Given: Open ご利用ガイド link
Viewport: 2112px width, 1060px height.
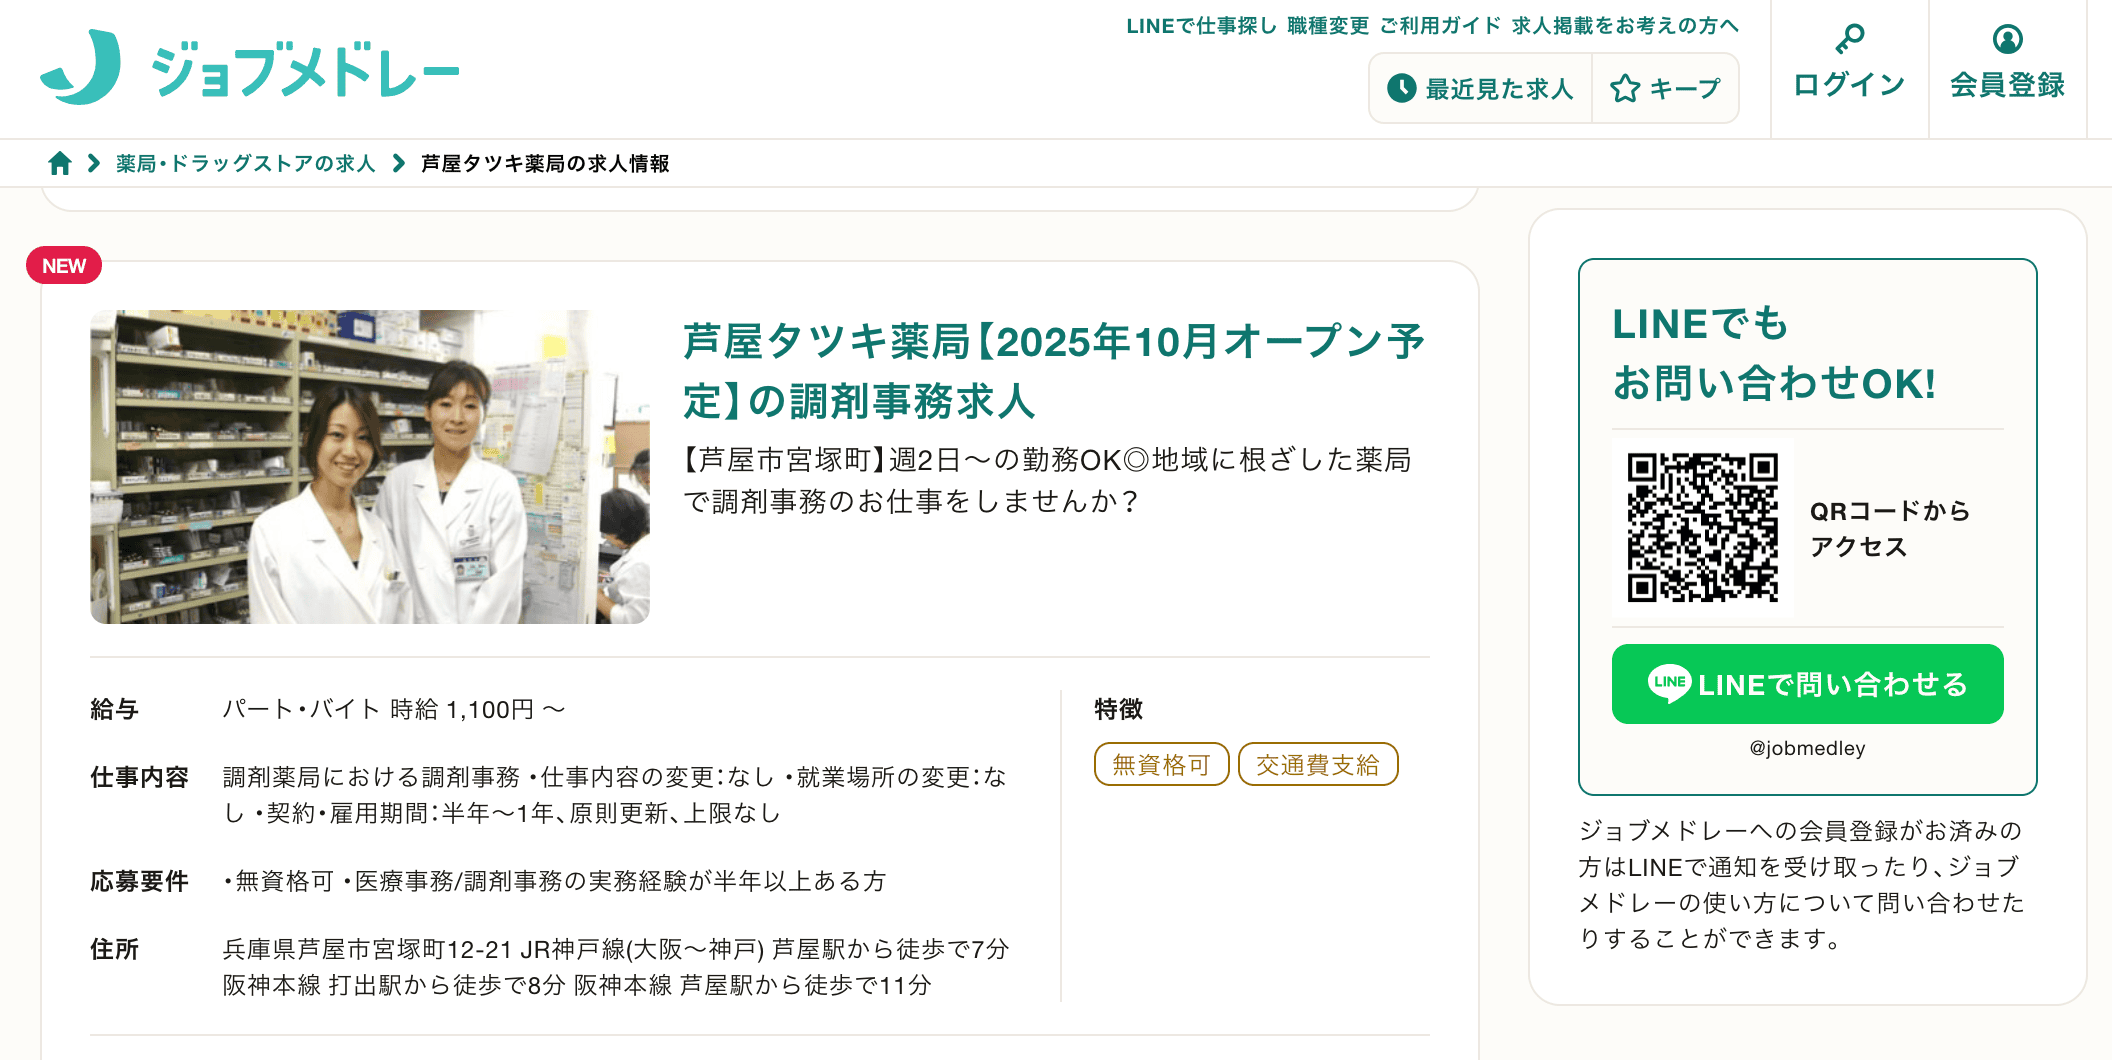Looking at the screenshot, I should pos(1441,26).
